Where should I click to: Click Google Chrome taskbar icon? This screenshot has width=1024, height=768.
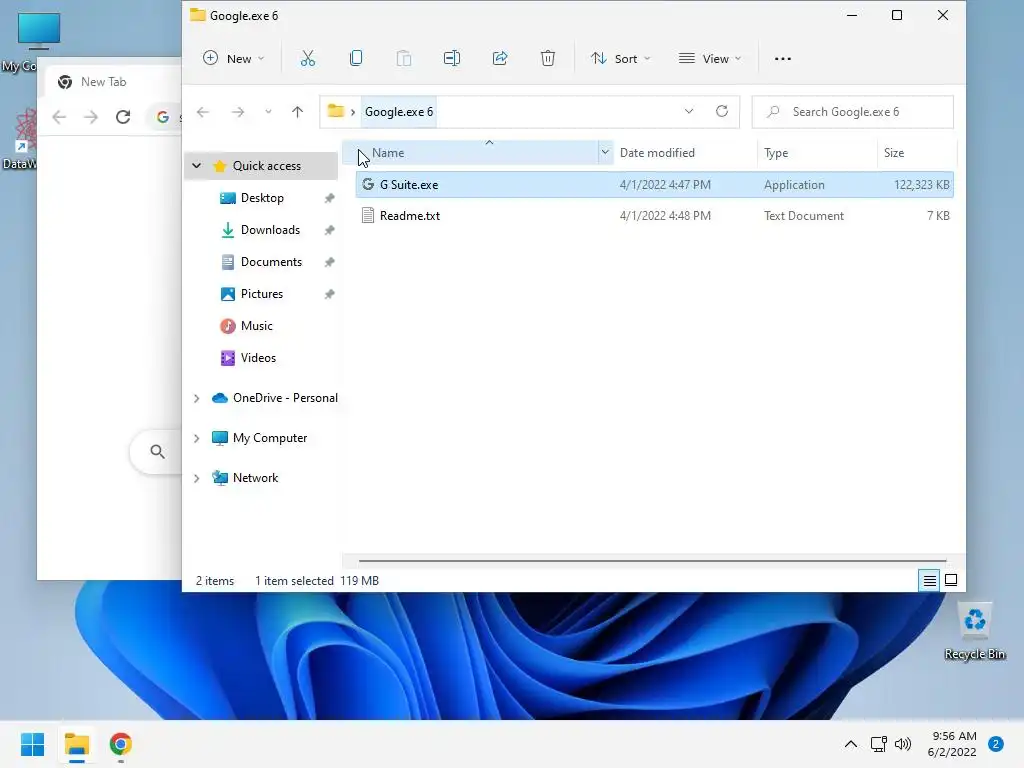(121, 744)
